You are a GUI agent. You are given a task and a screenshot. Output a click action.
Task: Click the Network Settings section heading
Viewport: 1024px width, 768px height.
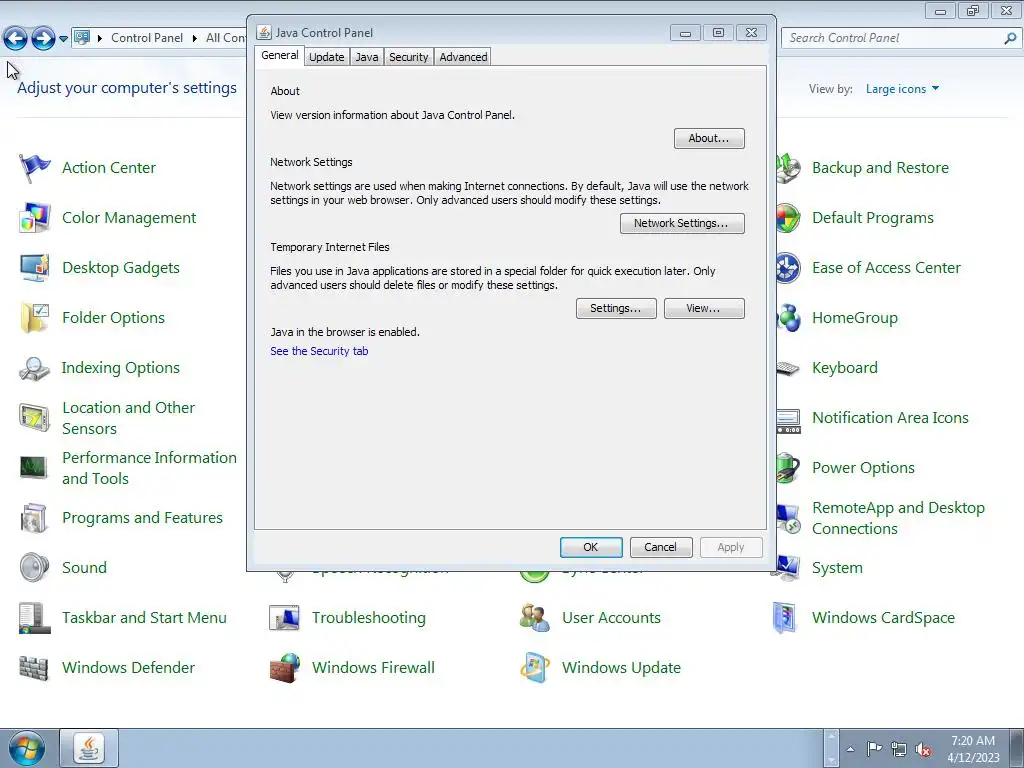pyautogui.click(x=311, y=162)
